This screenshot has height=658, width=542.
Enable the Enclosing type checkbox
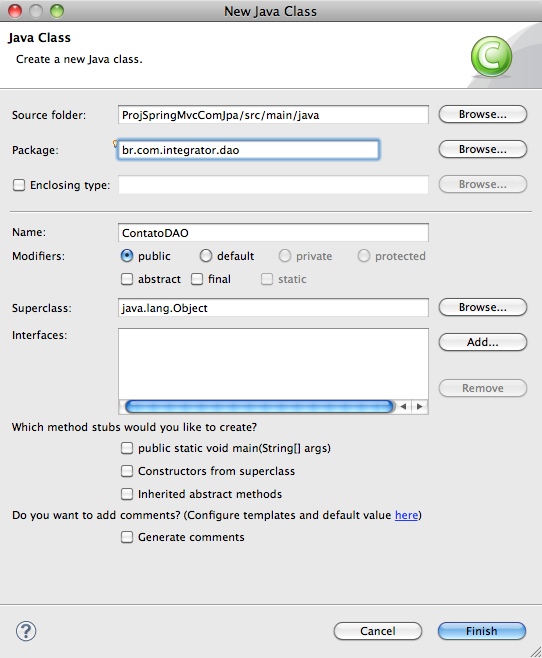[x=19, y=185]
